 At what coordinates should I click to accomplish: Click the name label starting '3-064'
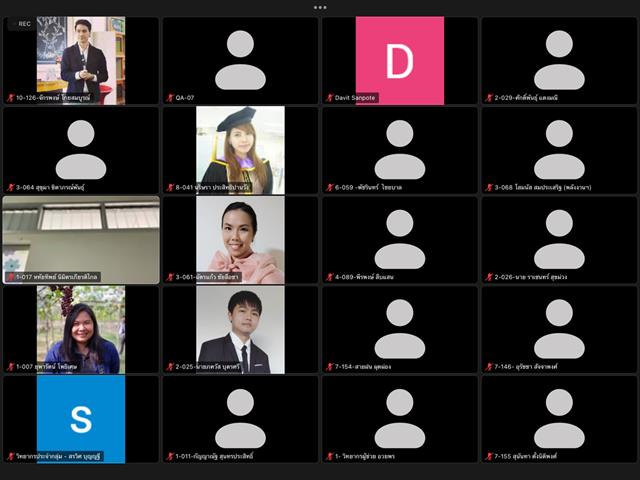click(50, 187)
